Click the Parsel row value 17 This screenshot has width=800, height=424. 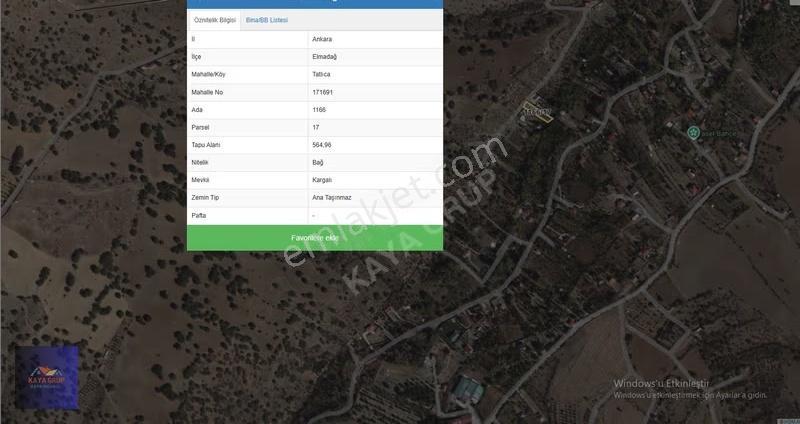316,128
